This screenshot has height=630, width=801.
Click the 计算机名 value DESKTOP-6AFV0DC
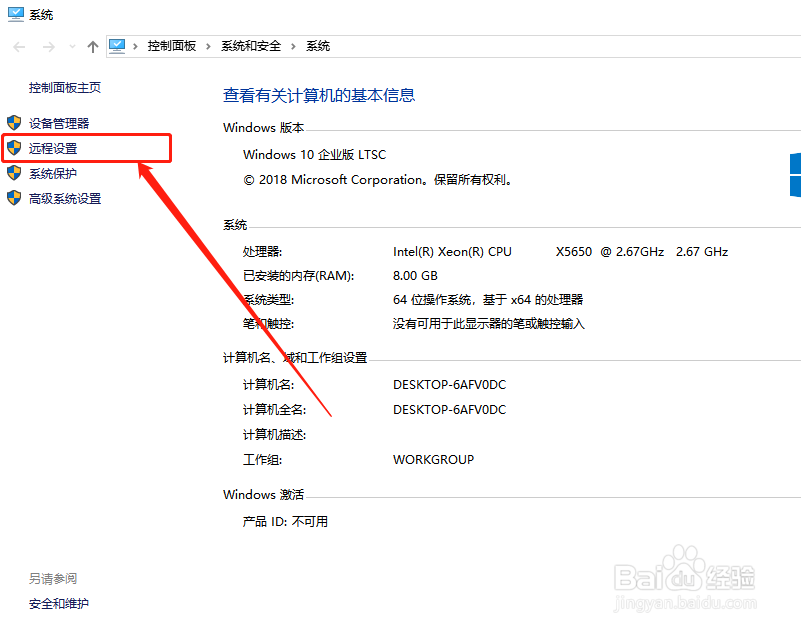[450, 384]
